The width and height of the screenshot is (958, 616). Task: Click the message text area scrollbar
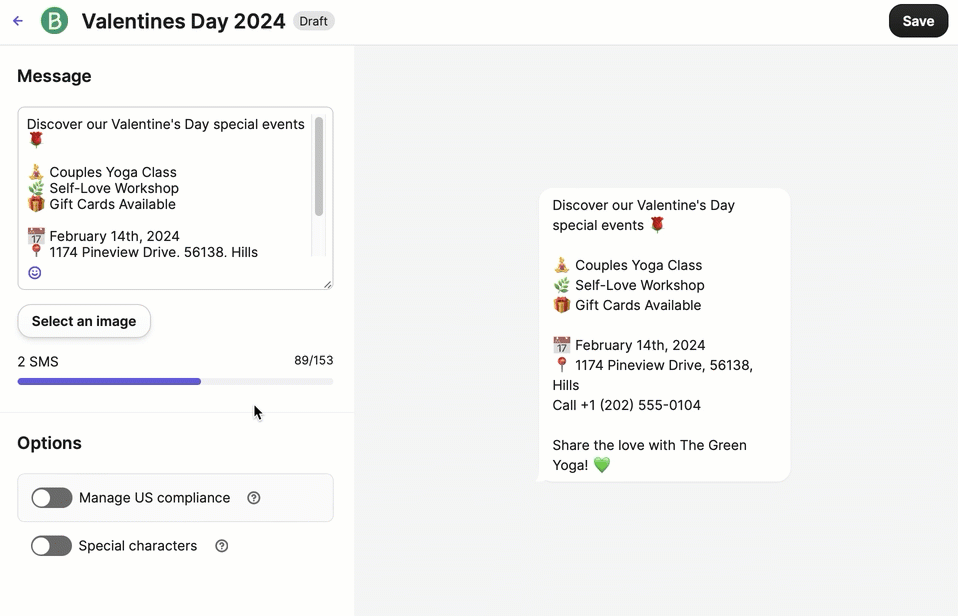[319, 166]
